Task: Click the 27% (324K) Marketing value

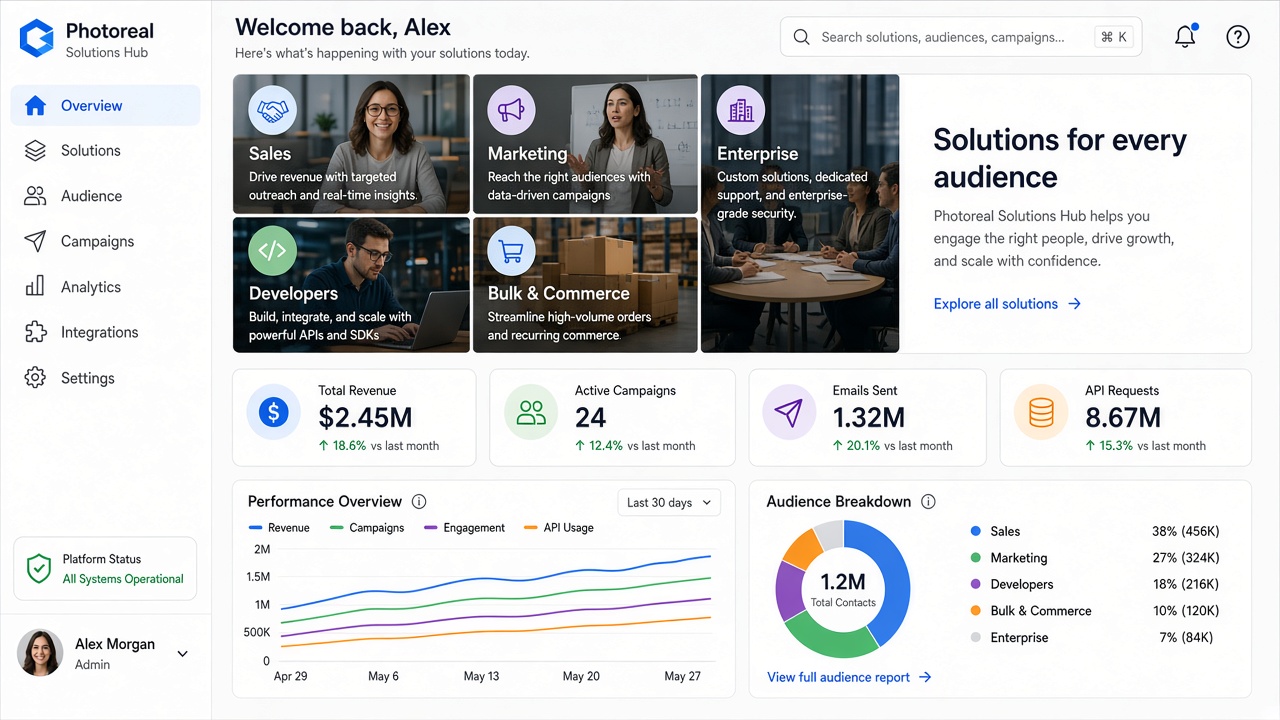Action: tap(1186, 558)
